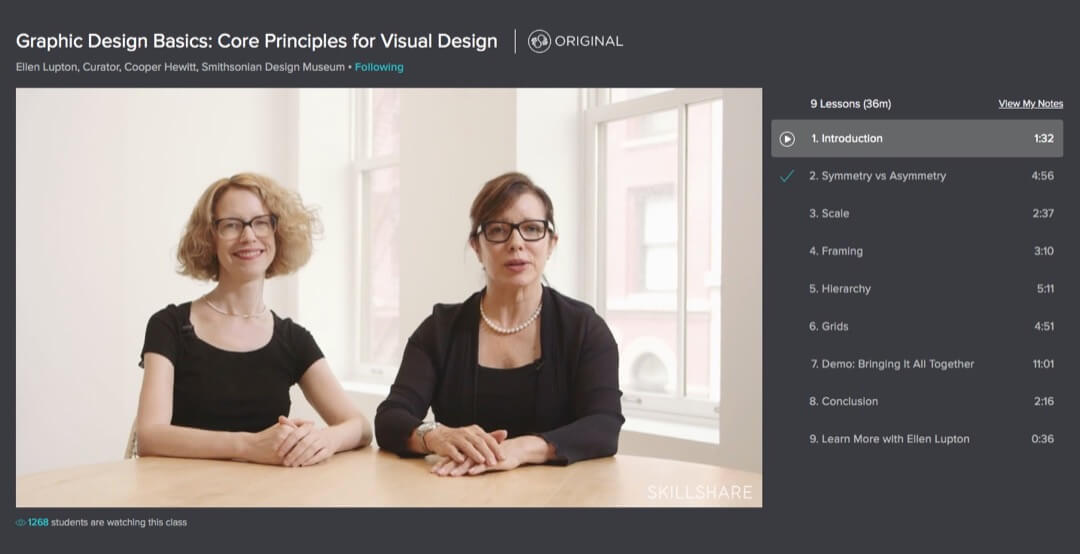Click the checkmark beside Symmetry vs Asymmetry
The image size is (1080, 554).
787,176
